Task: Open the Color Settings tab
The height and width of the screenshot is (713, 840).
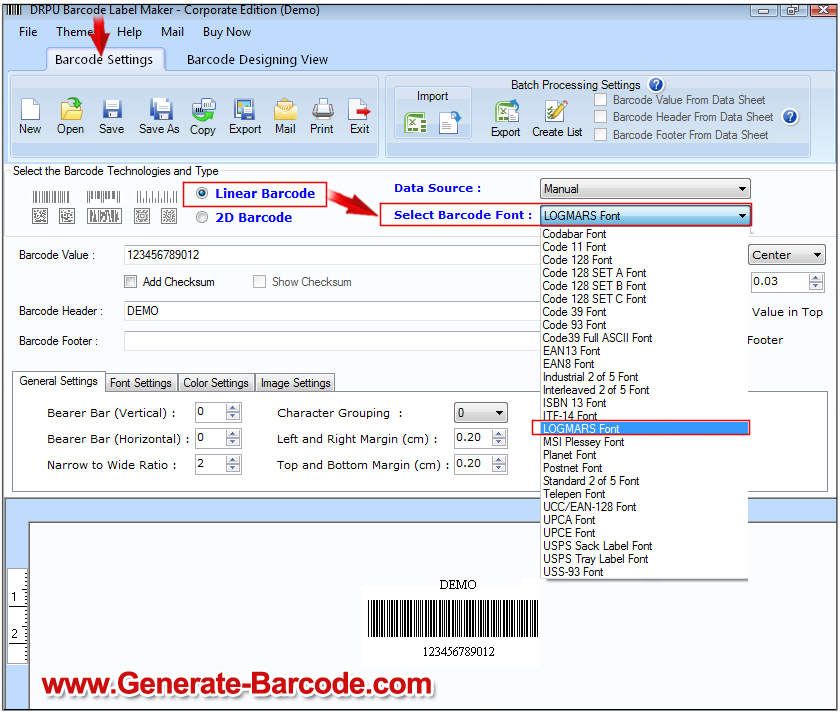Action: click(215, 383)
